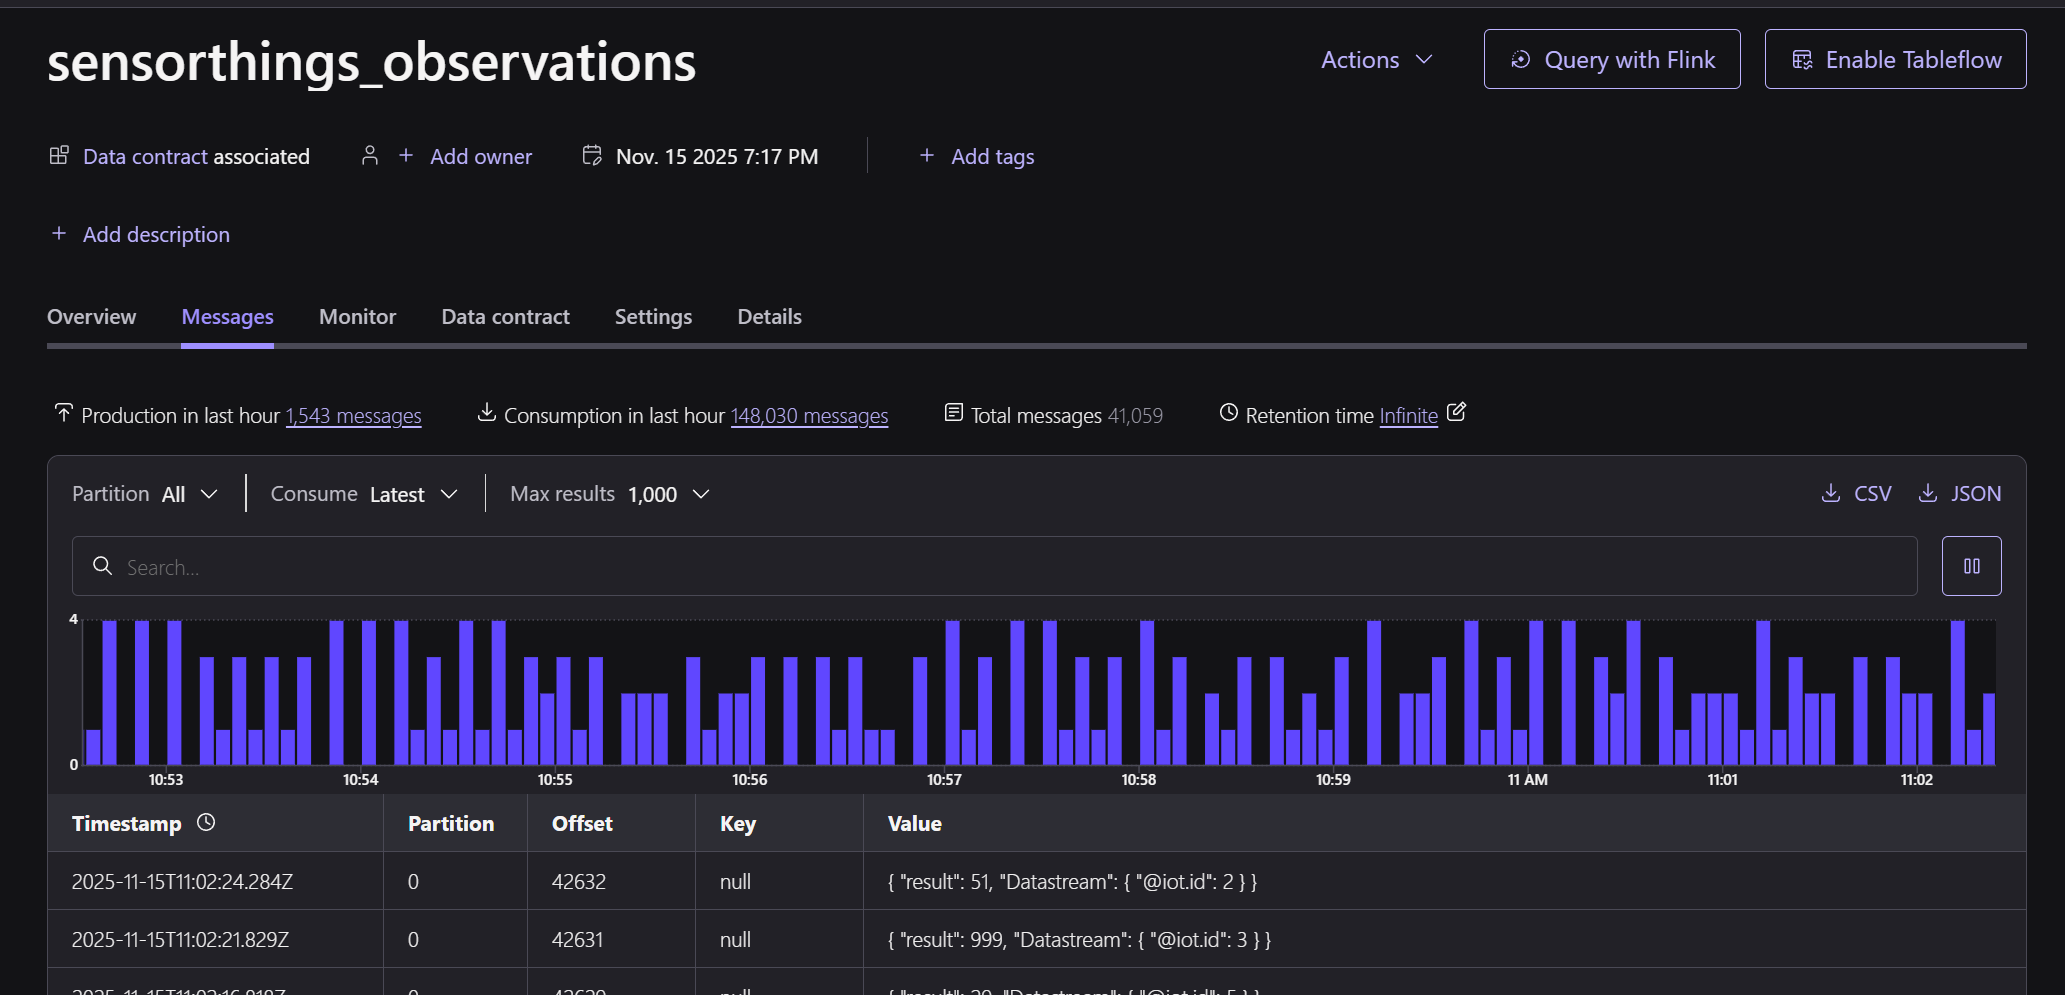Click the search magnifier icon
Screen dimensions: 2065x995
[x=102, y=566]
